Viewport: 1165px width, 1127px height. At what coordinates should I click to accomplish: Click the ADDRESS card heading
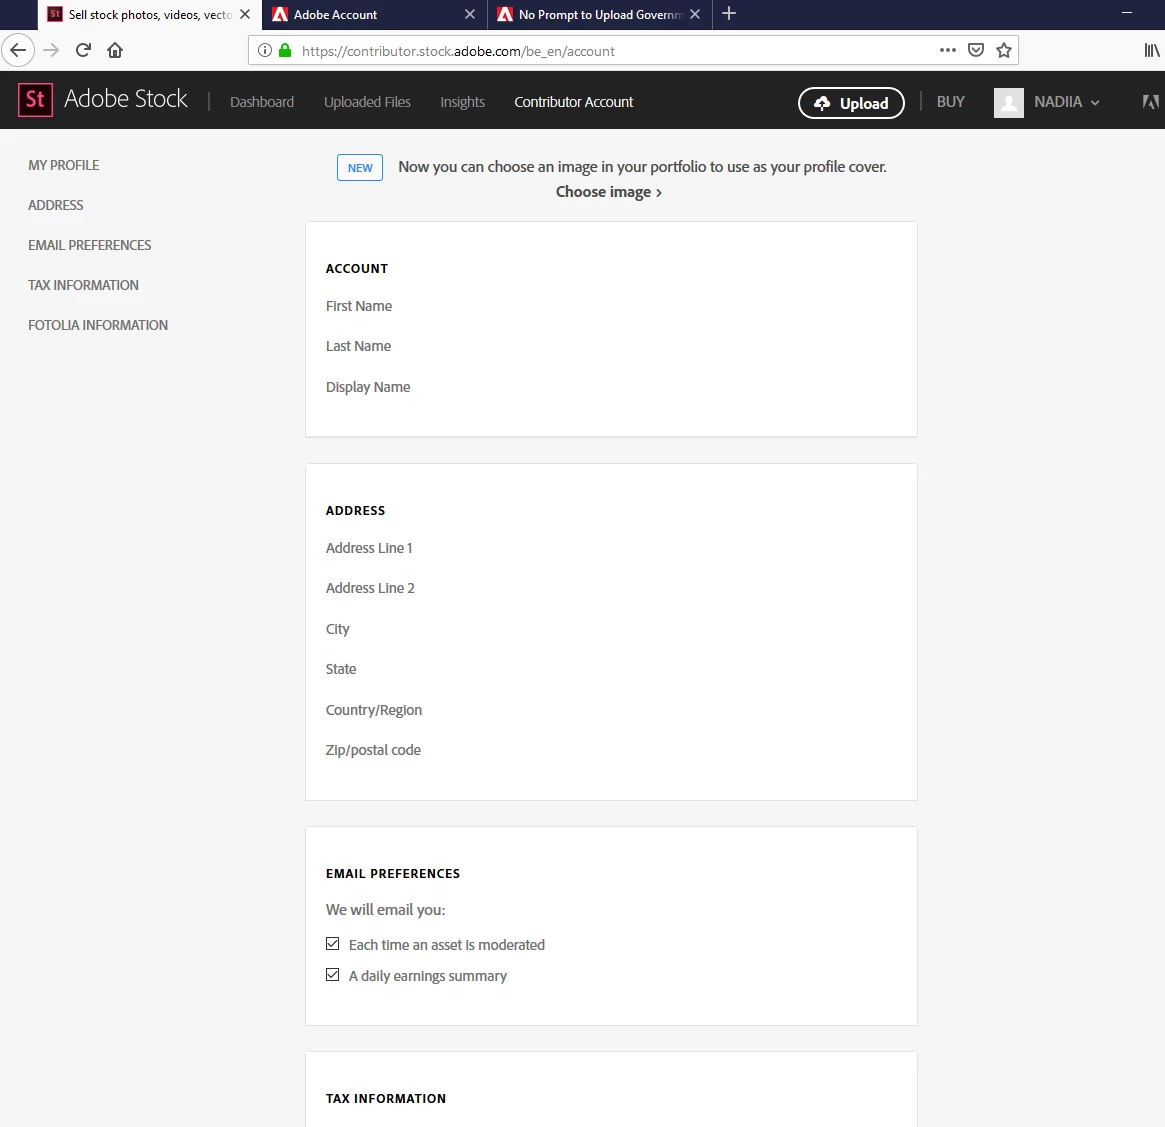pyautogui.click(x=355, y=511)
